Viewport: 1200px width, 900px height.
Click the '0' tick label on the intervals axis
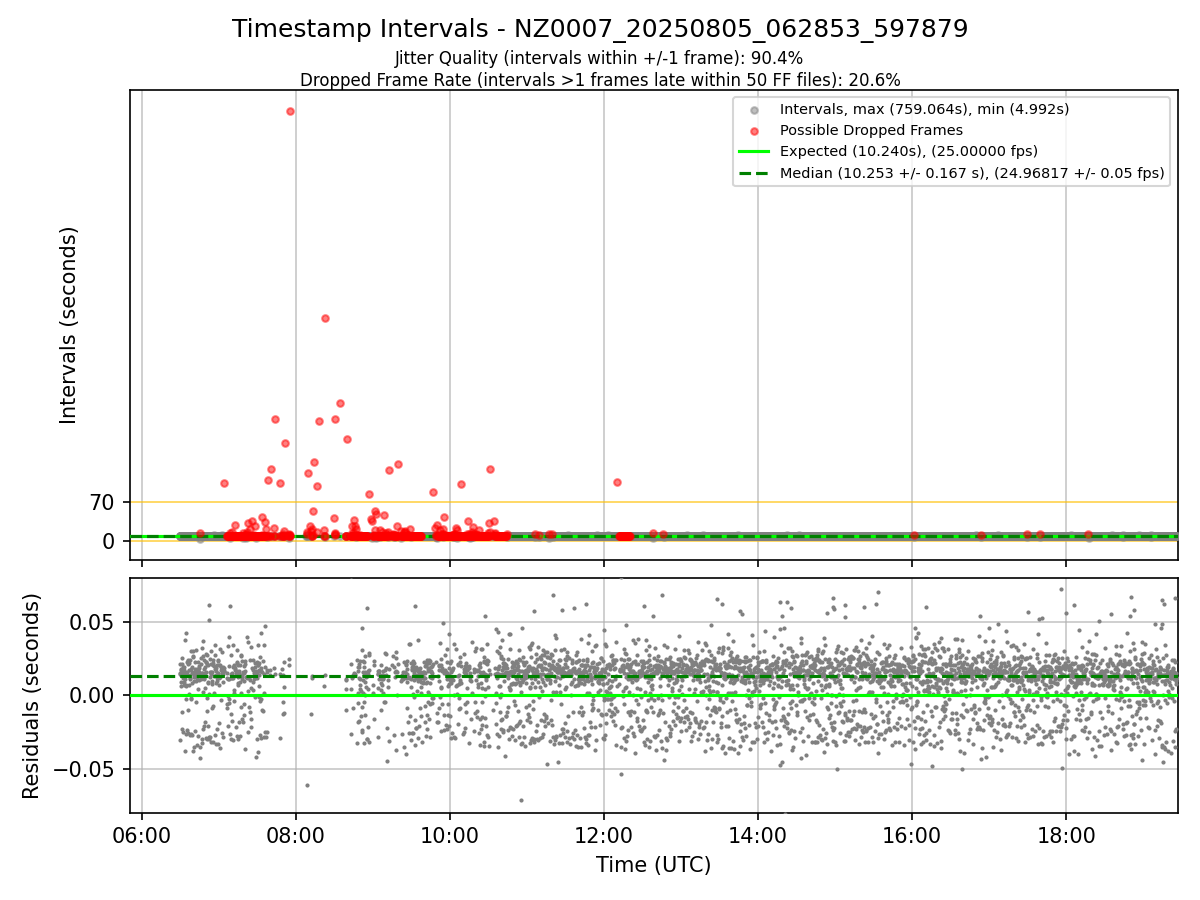coord(110,541)
